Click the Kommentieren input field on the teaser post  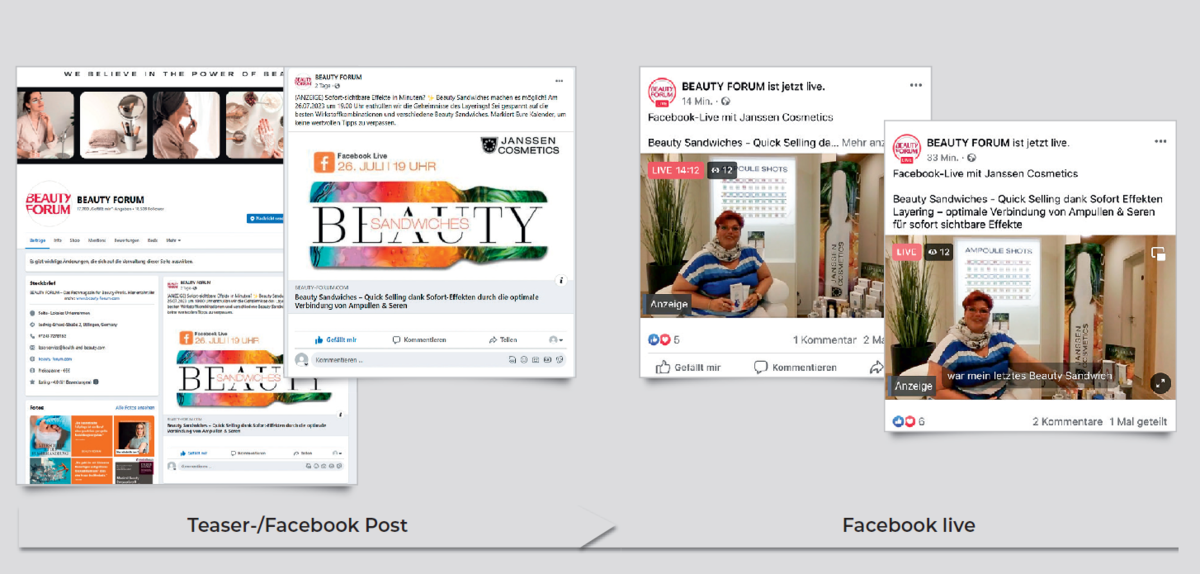410,359
